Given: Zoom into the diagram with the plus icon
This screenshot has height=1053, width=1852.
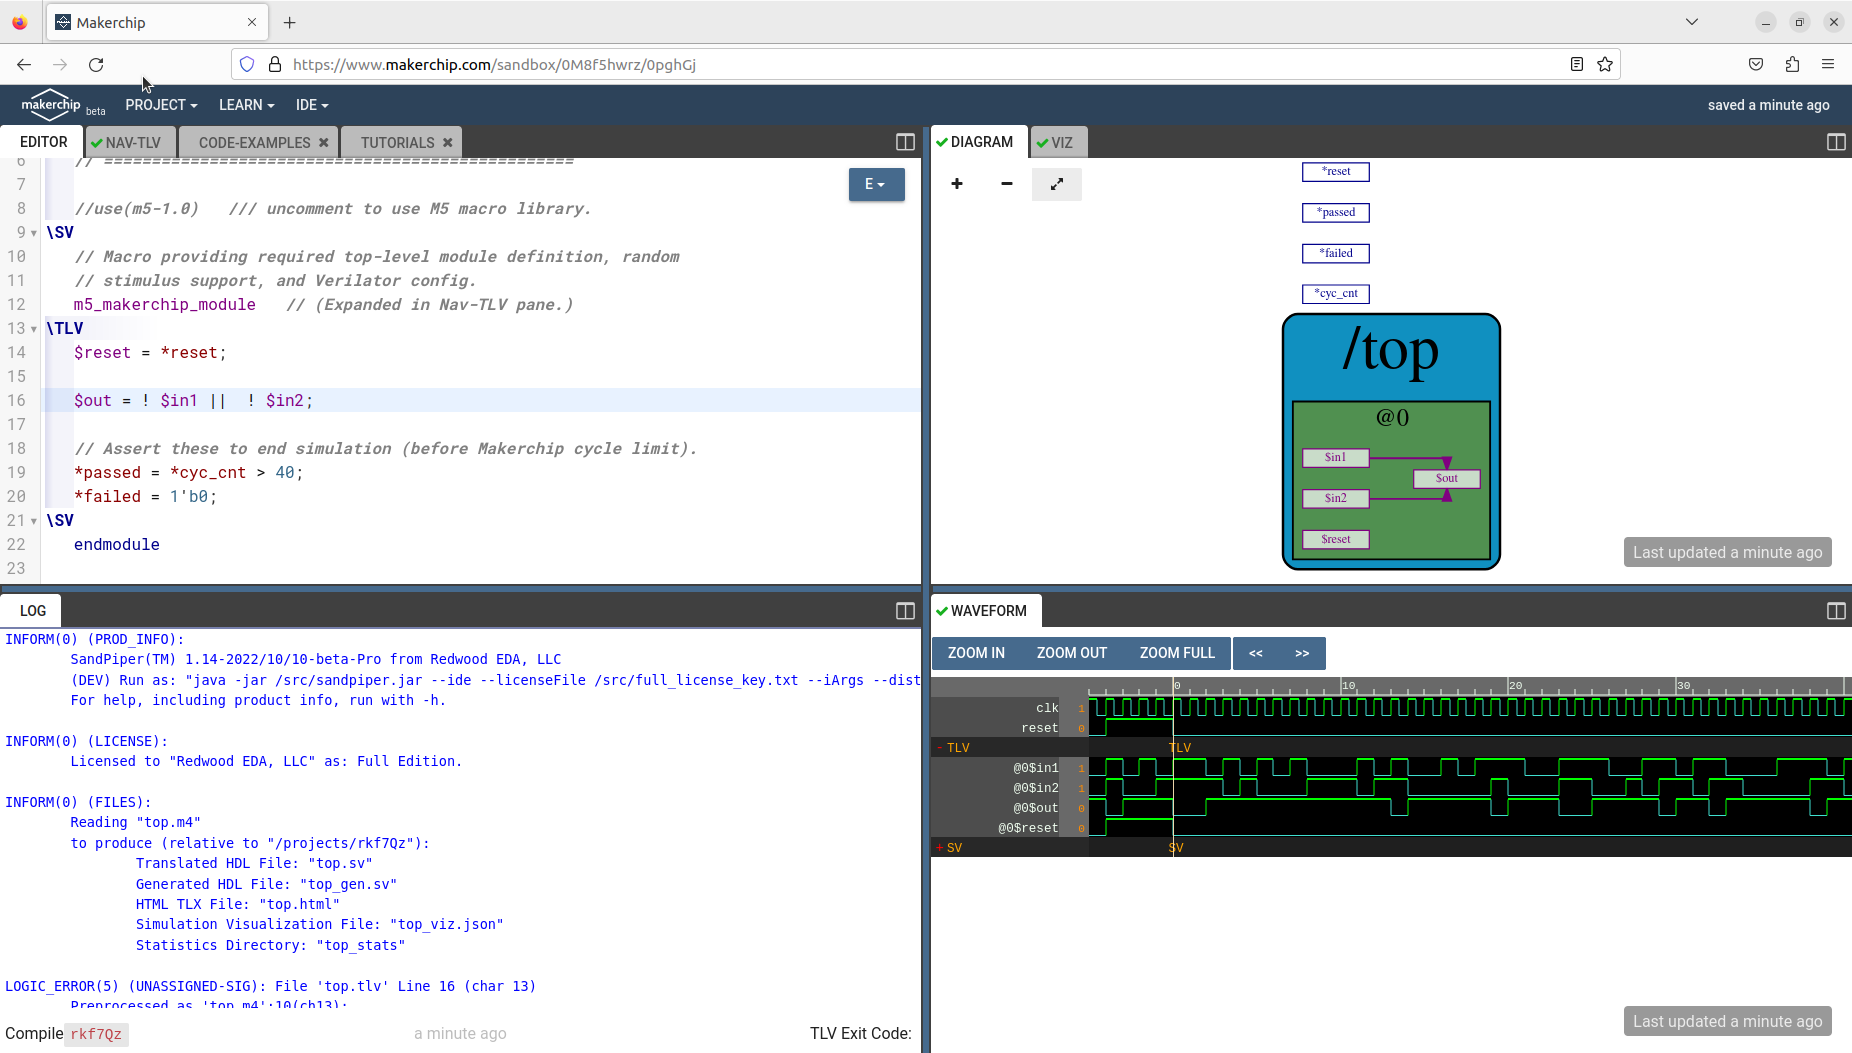Looking at the screenshot, I should [x=956, y=184].
